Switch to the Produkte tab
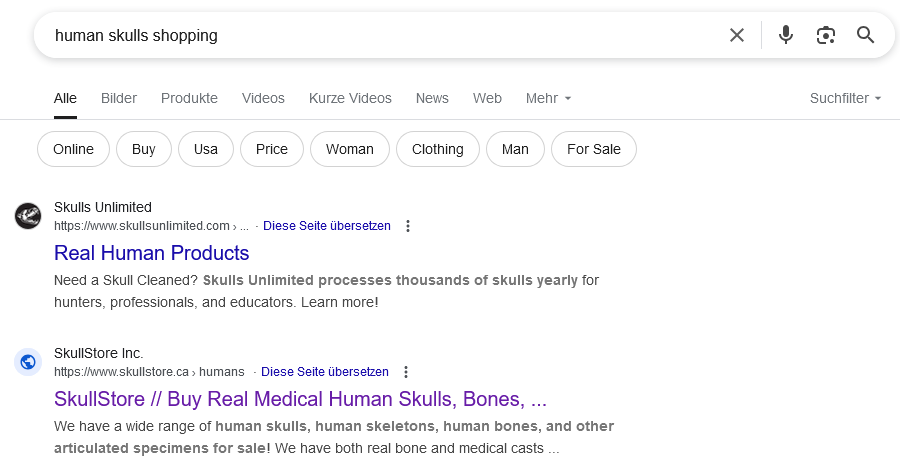Viewport: 900px width, 473px height. click(x=189, y=98)
